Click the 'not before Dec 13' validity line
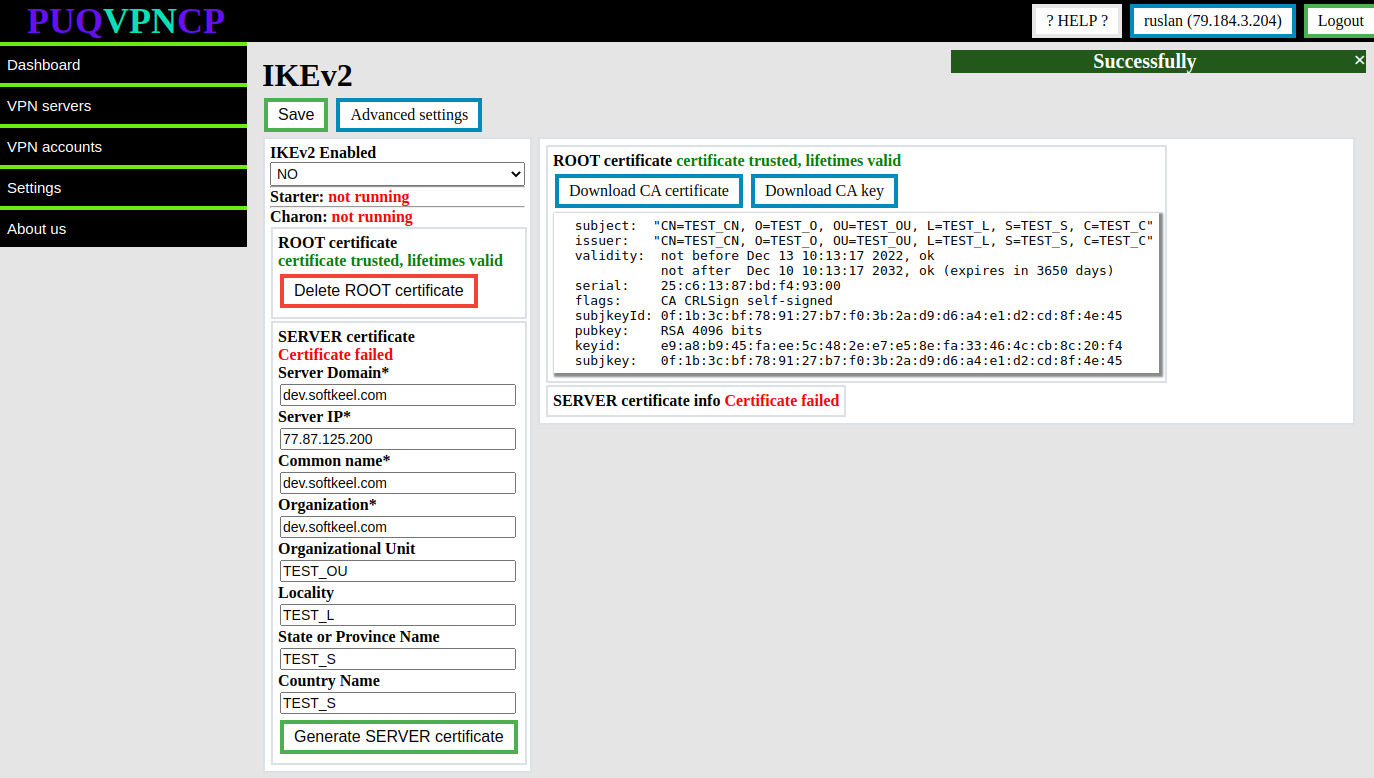Viewport: 1374px width, 778px height. pyautogui.click(x=797, y=256)
